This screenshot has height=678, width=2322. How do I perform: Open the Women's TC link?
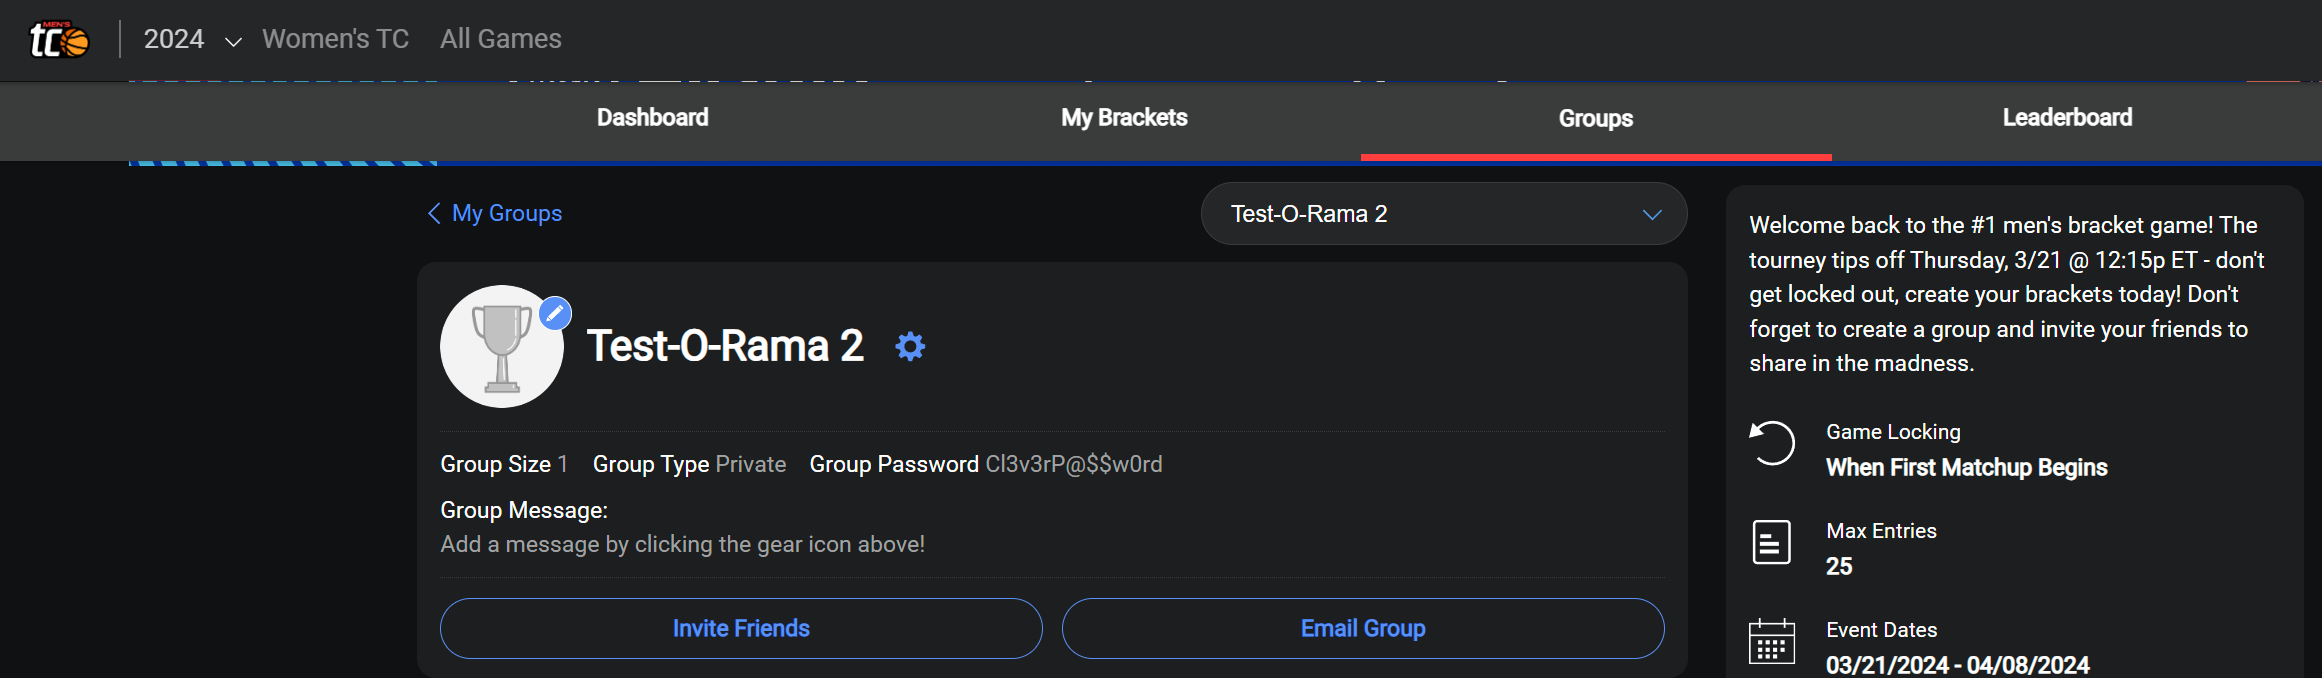pos(335,39)
